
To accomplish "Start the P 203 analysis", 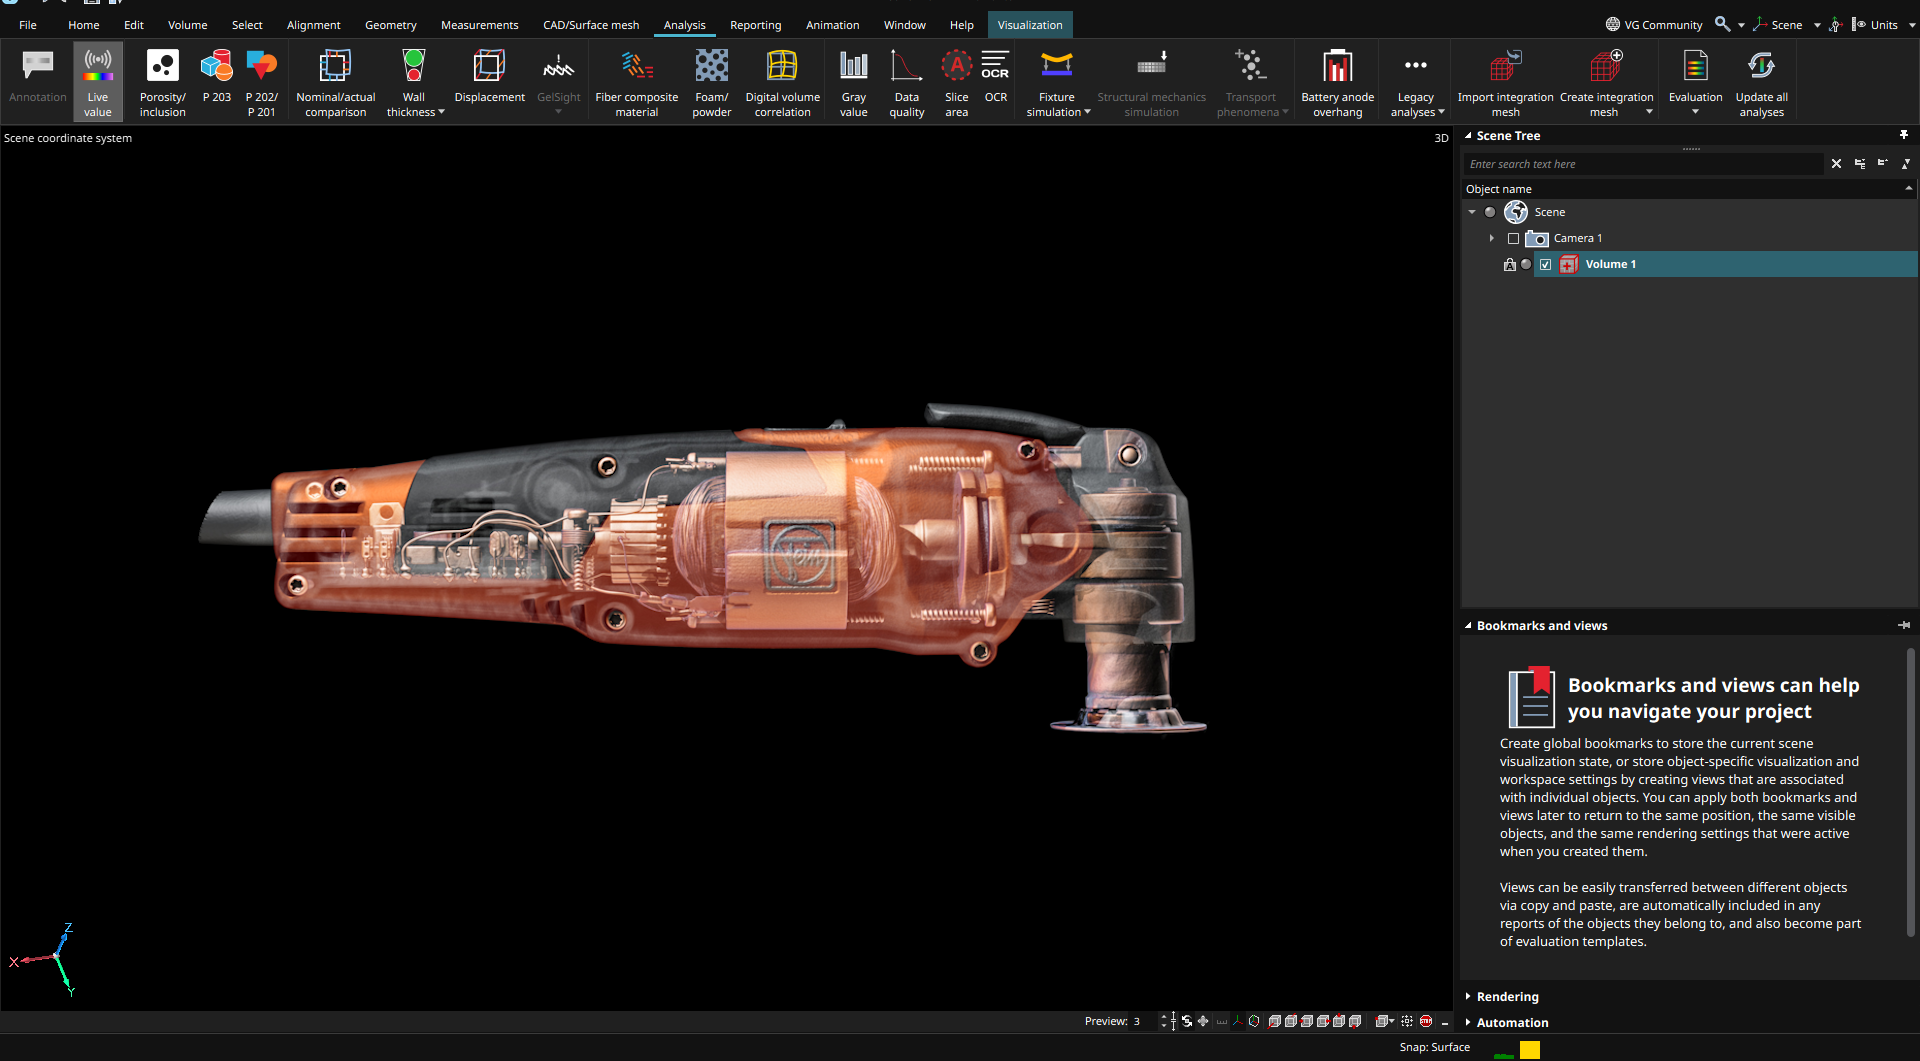I will 216,76.
